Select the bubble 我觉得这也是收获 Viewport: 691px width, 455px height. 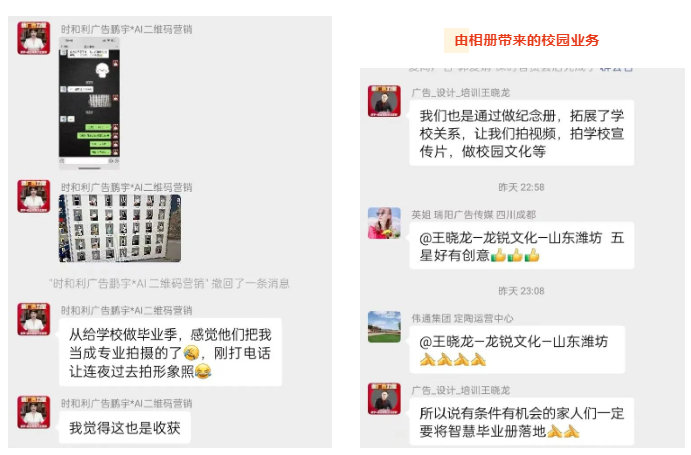click(125, 428)
